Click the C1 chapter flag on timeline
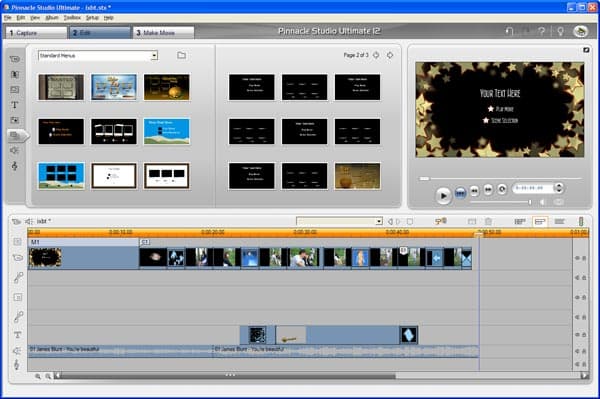The width and height of the screenshot is (600, 399). 145,242
